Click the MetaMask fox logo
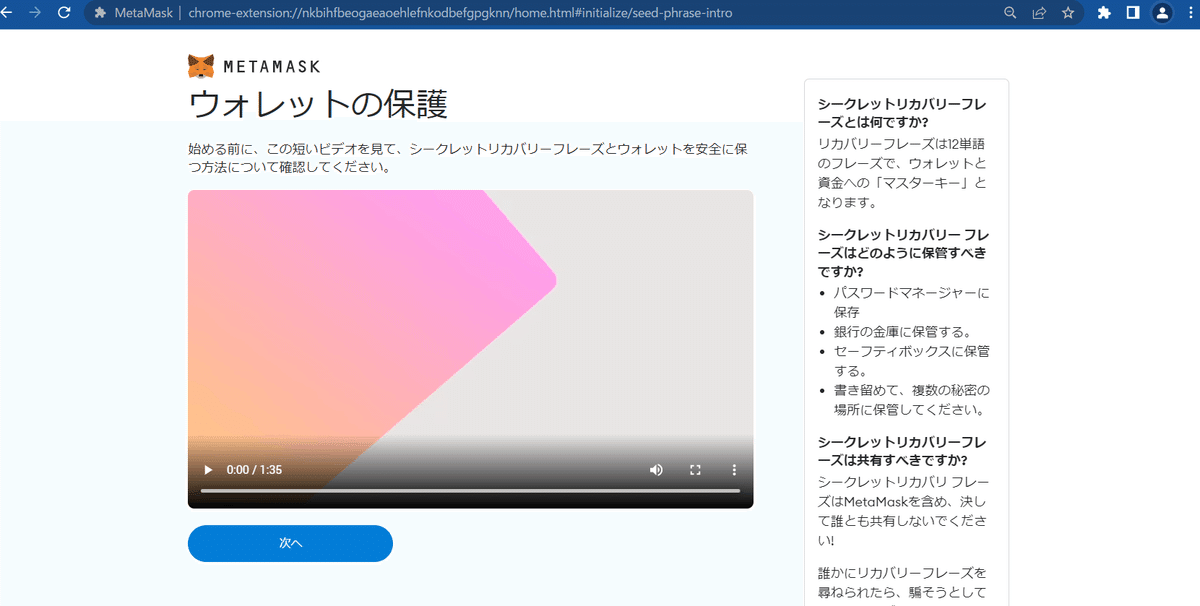This screenshot has width=1200, height=606. coord(201,66)
